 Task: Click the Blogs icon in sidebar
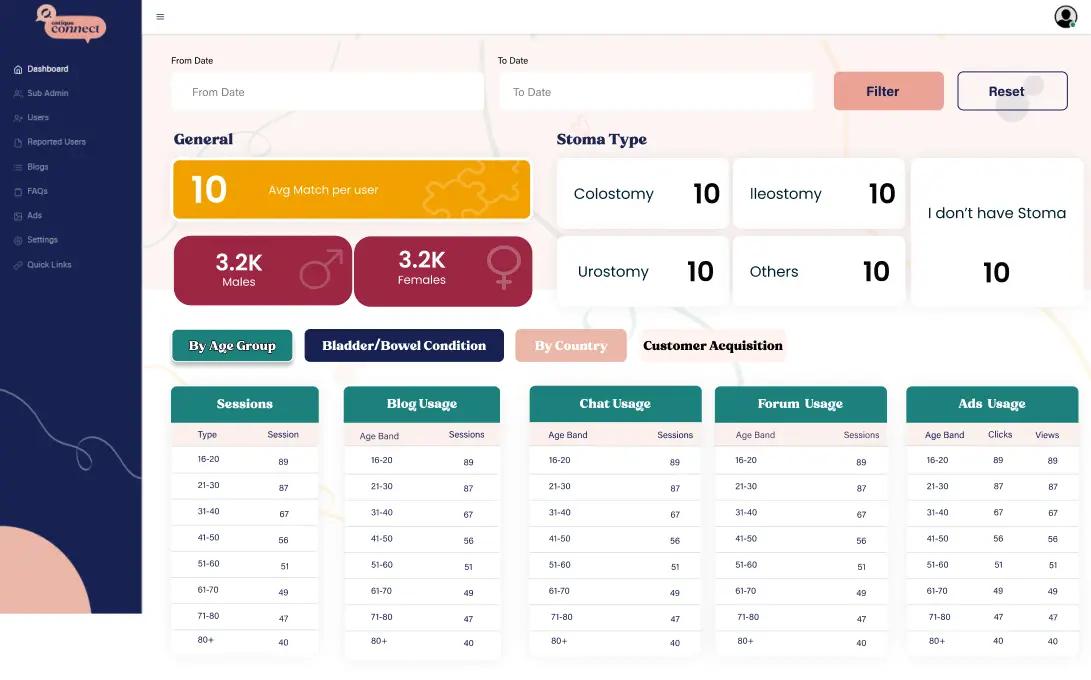pyautogui.click(x=18, y=168)
